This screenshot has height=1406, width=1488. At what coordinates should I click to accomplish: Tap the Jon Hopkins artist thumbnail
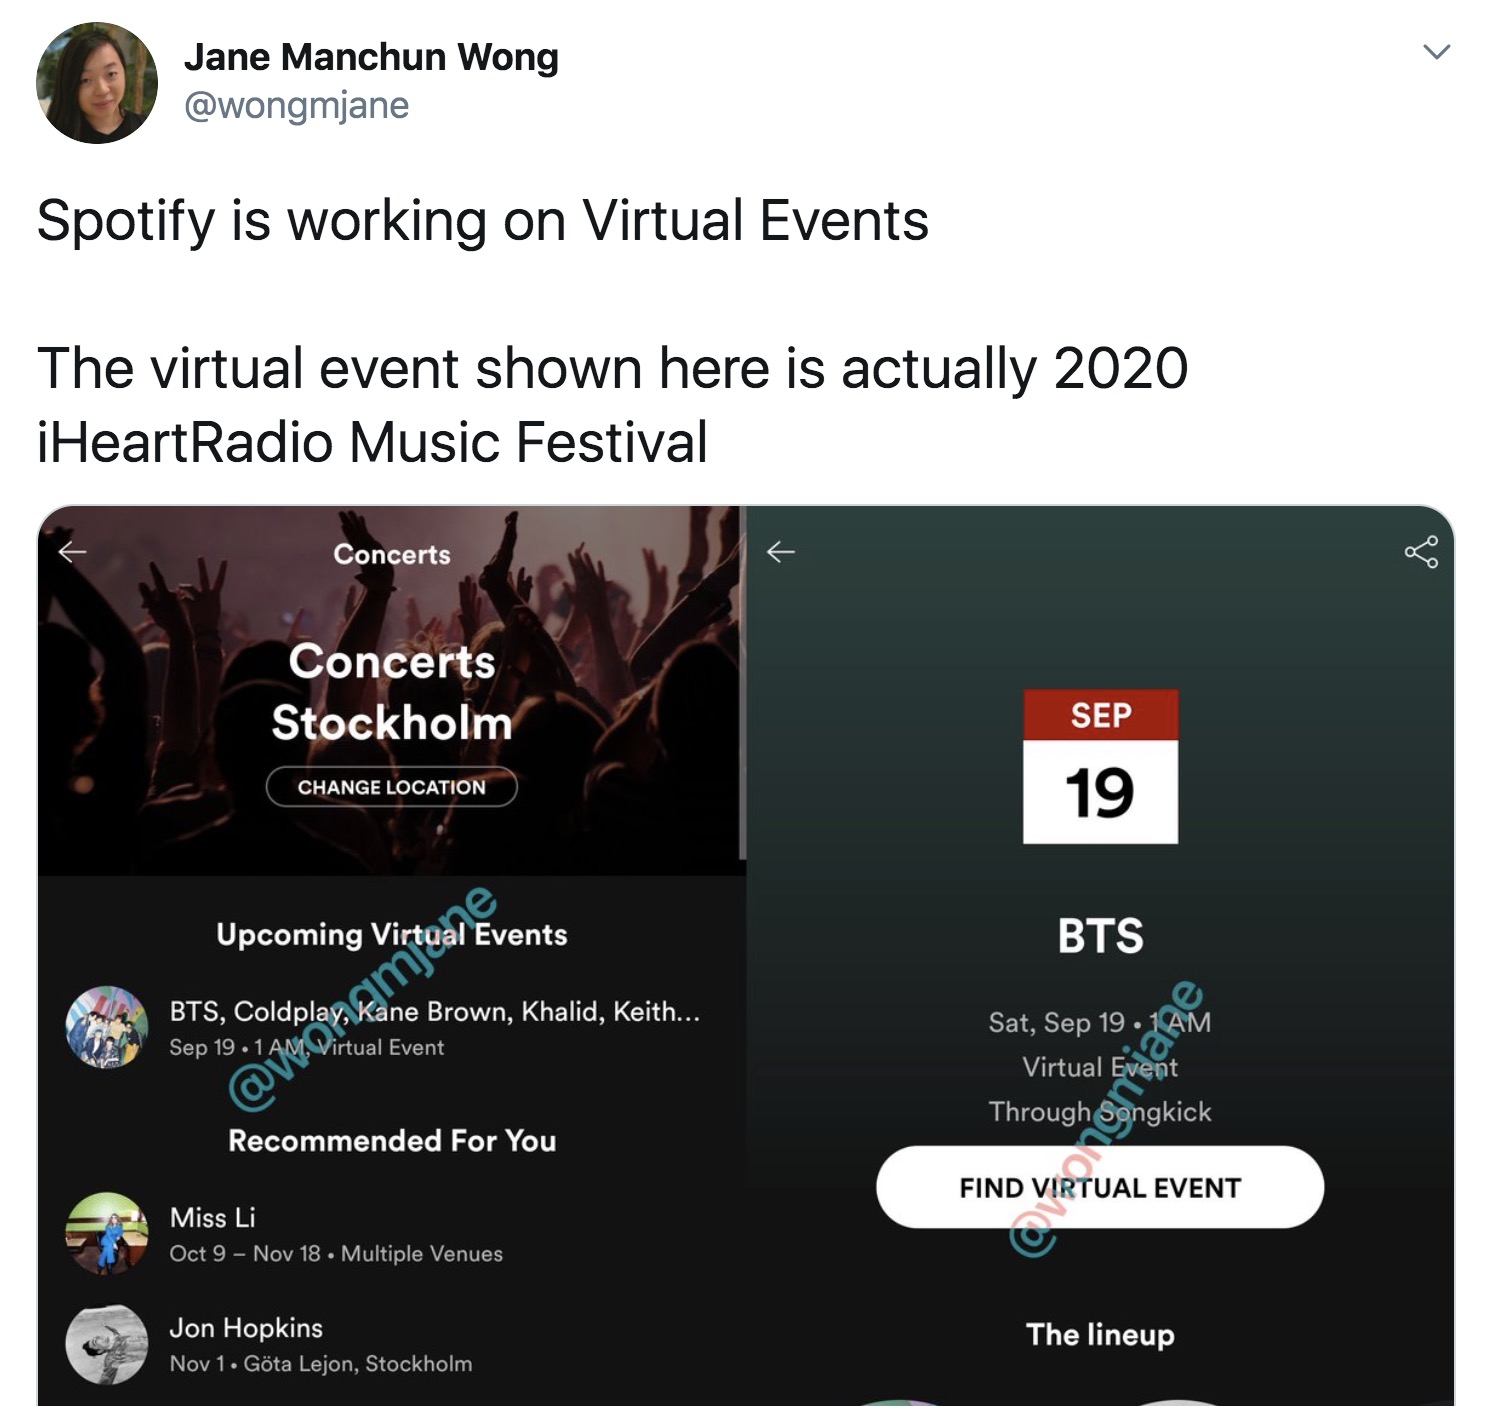pos(106,1344)
